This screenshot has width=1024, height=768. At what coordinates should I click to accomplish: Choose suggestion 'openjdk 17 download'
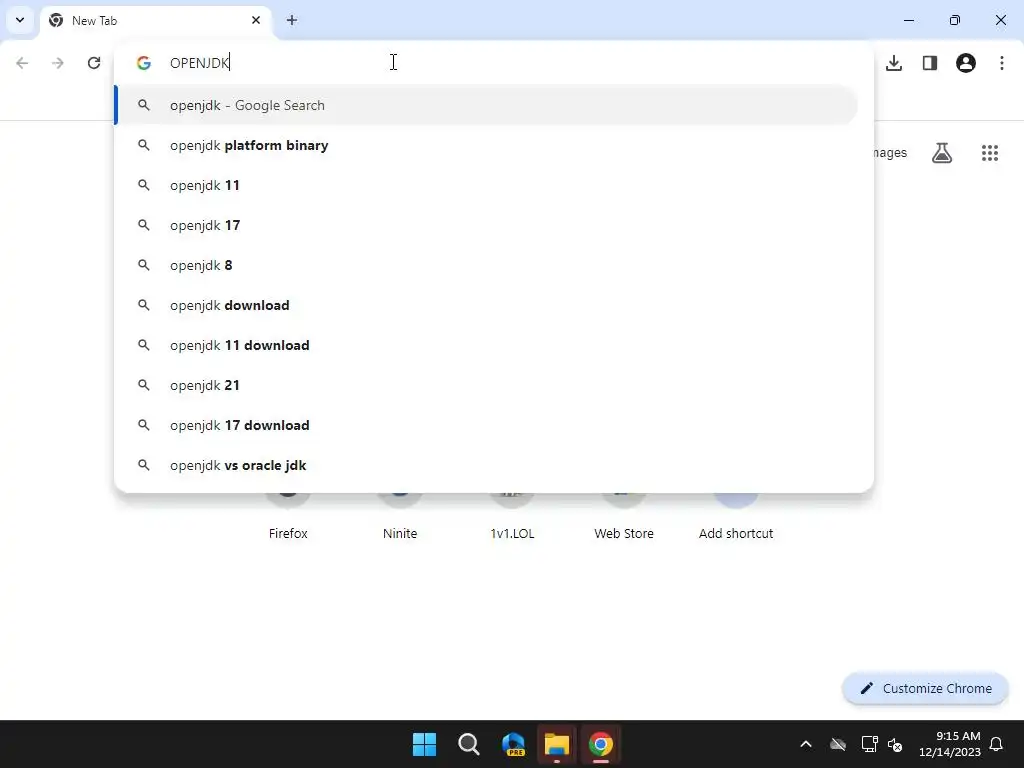click(487, 425)
